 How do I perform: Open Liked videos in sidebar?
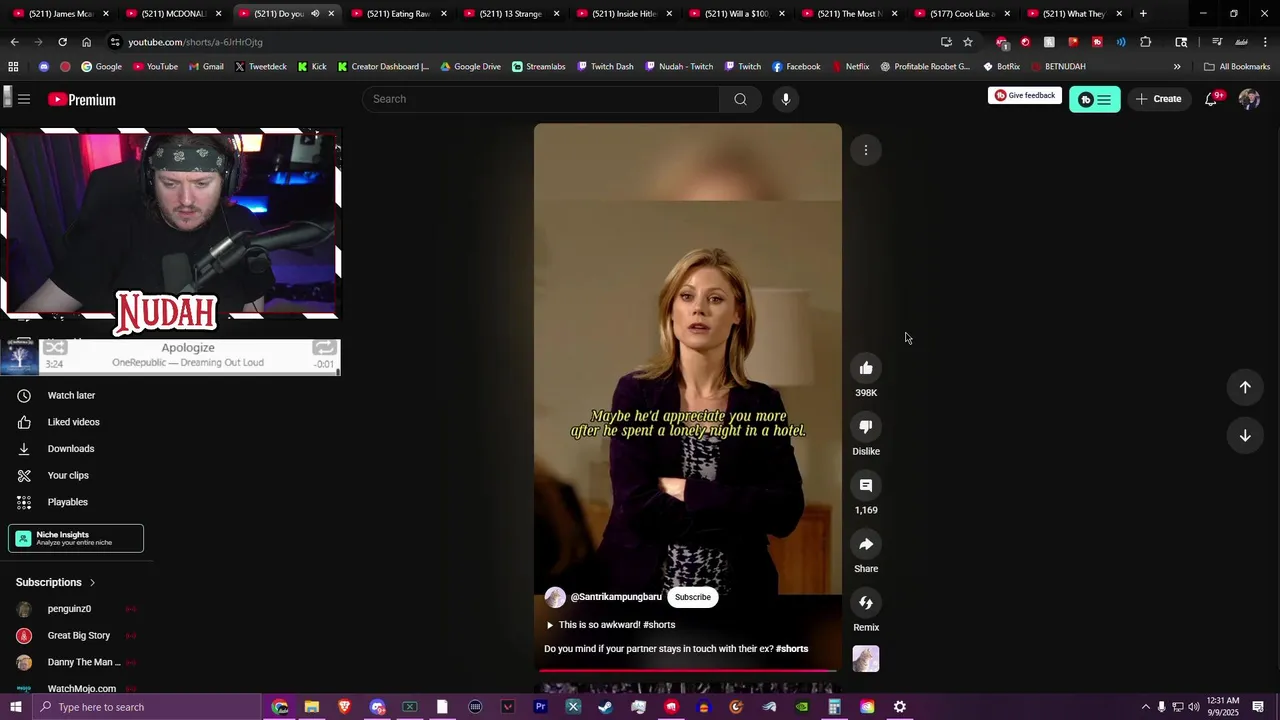(x=73, y=422)
